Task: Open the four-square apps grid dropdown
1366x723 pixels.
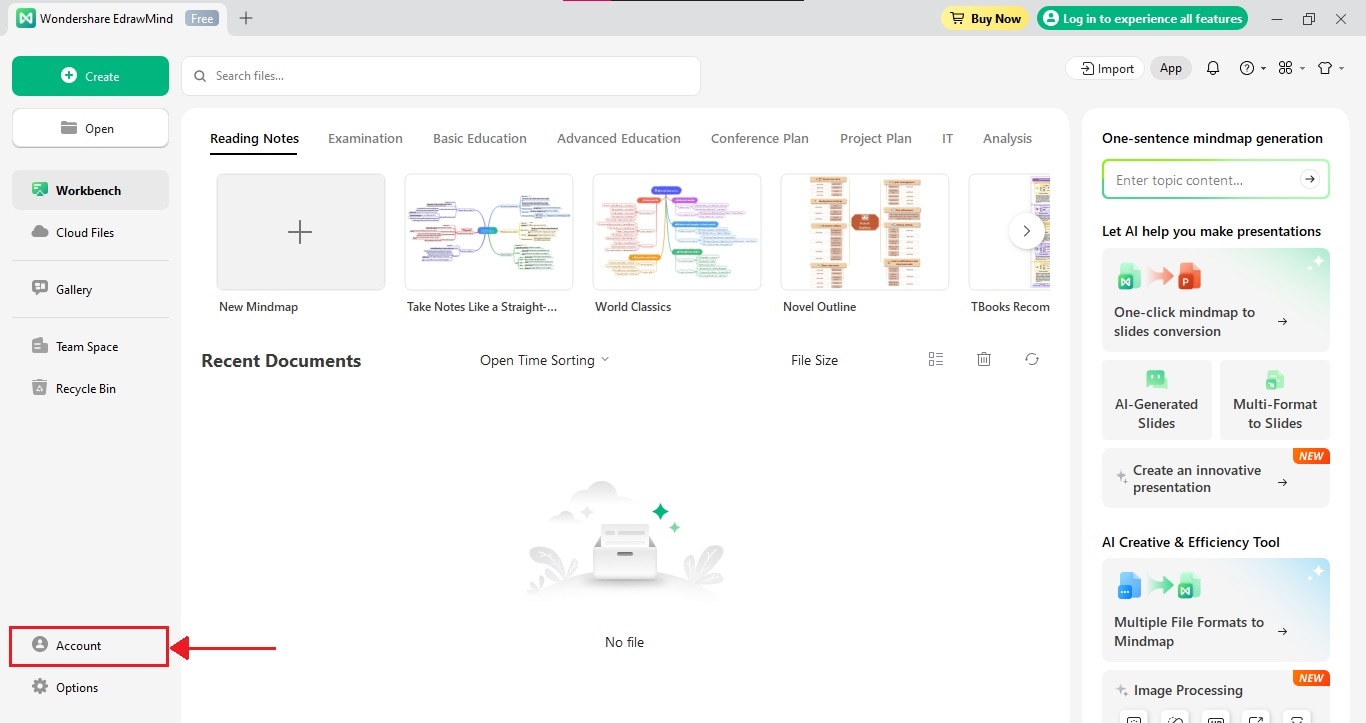Action: point(1291,68)
